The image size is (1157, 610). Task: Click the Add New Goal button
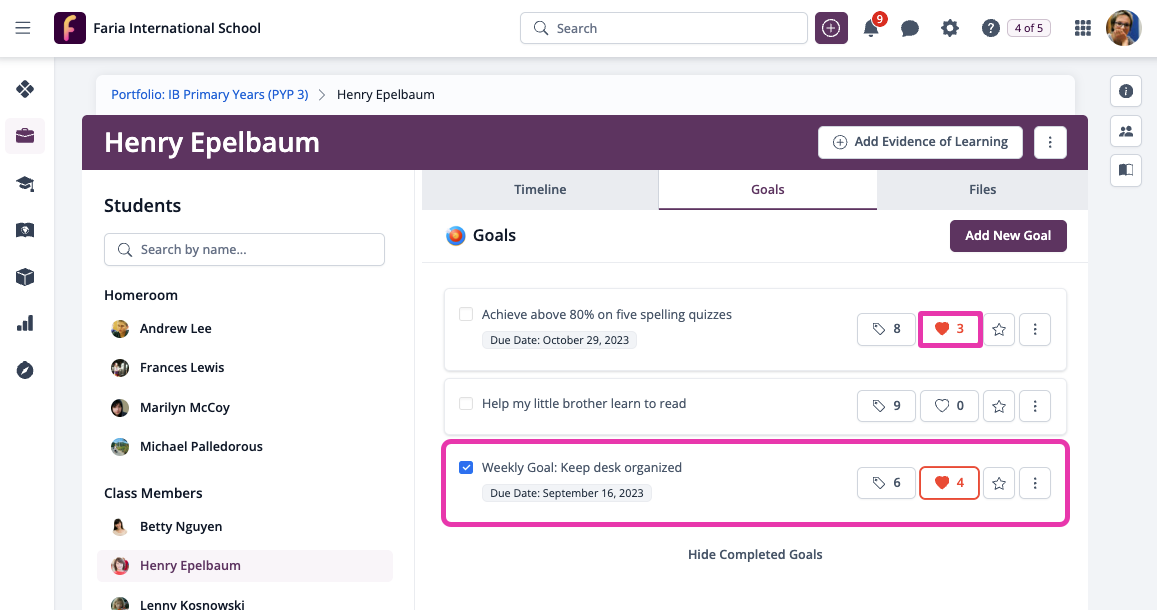(x=1008, y=235)
